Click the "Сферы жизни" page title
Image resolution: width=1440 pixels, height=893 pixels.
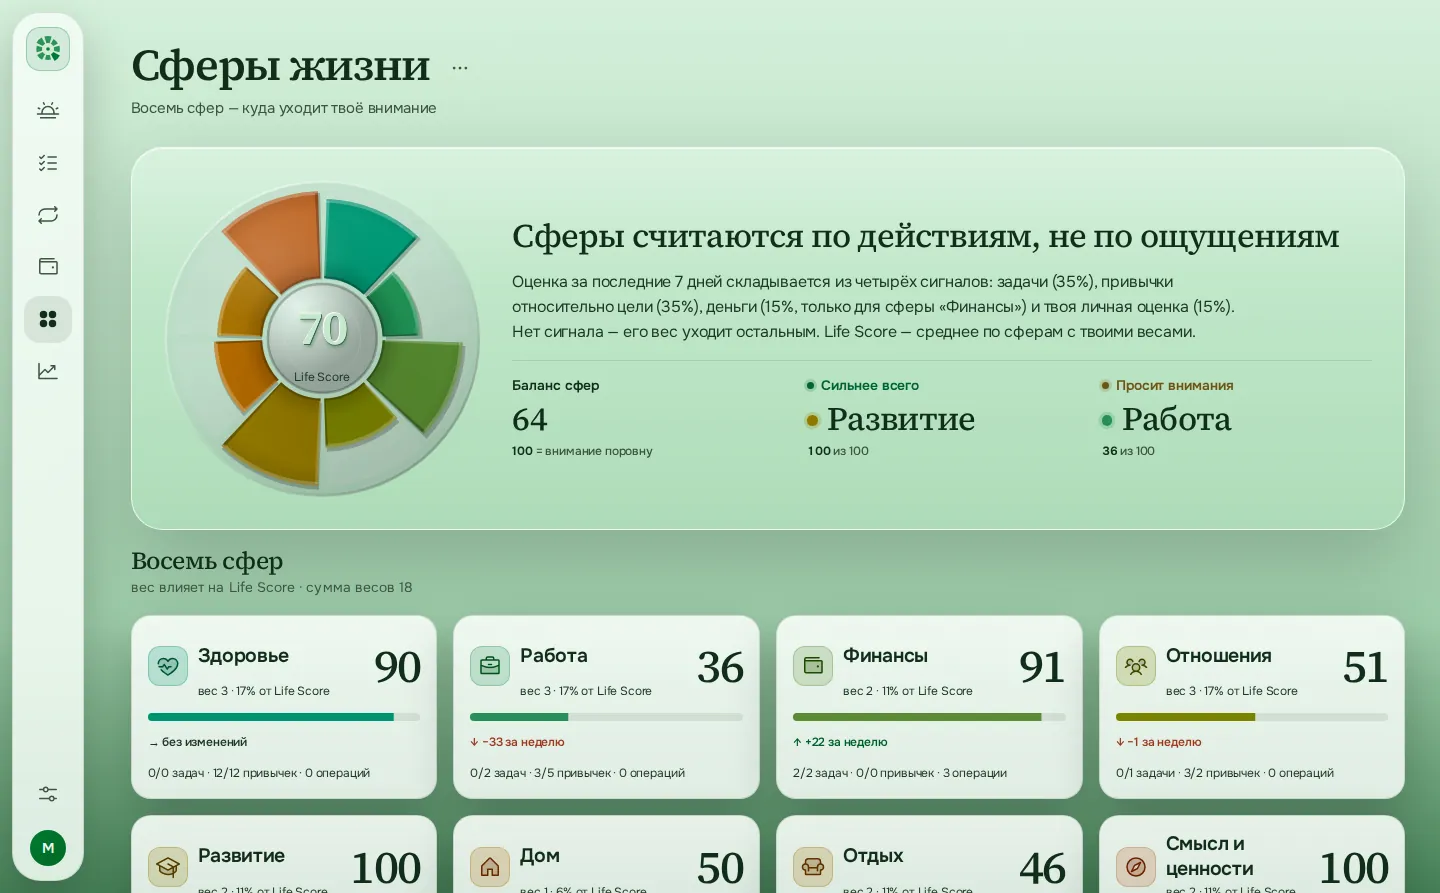[281, 66]
